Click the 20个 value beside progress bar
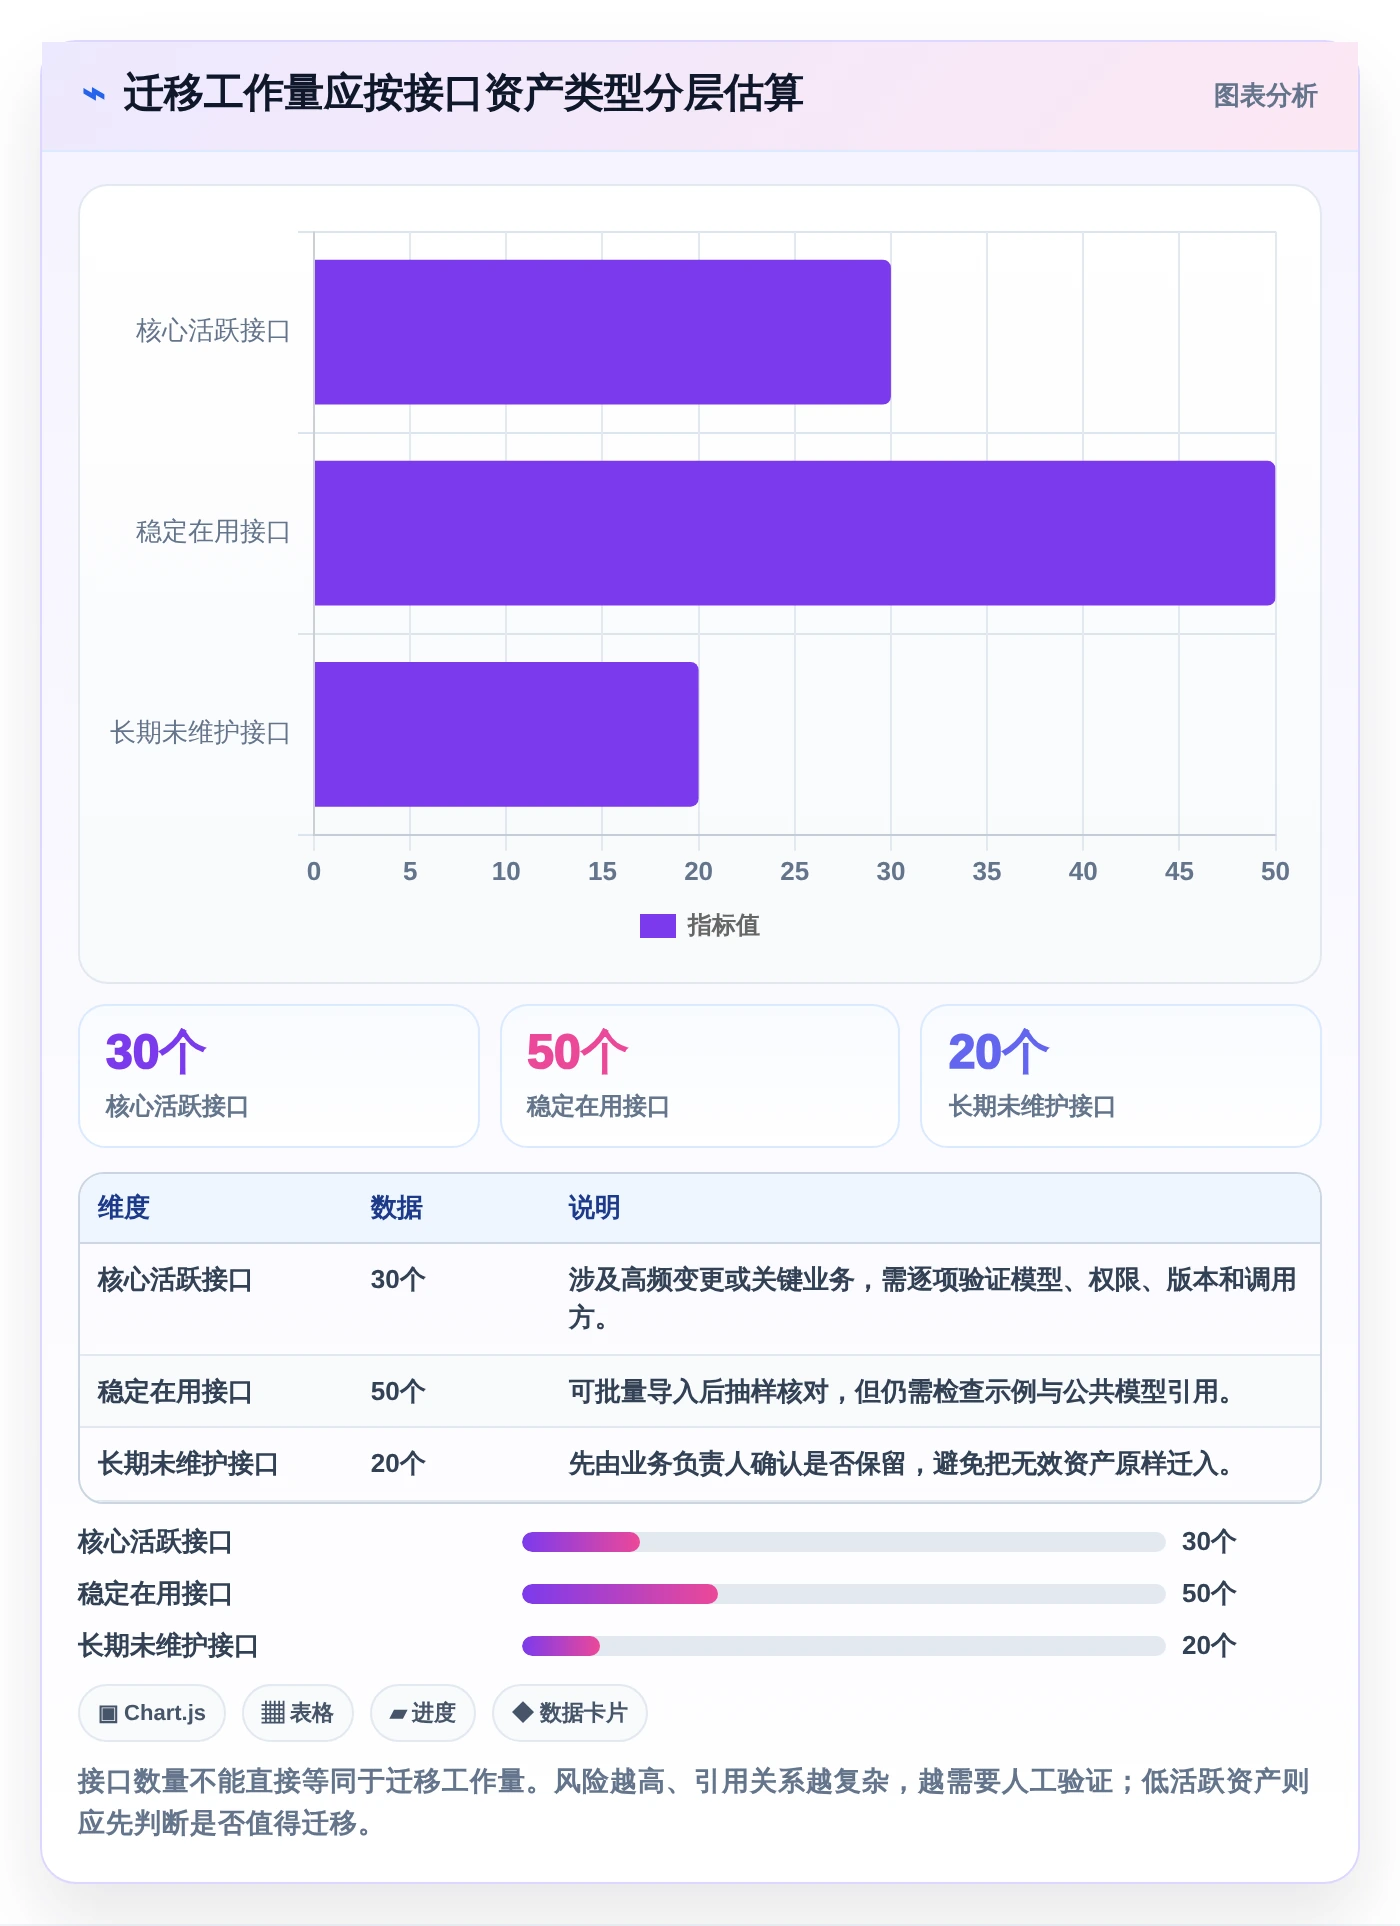The width and height of the screenshot is (1400, 1926). [x=1209, y=1646]
